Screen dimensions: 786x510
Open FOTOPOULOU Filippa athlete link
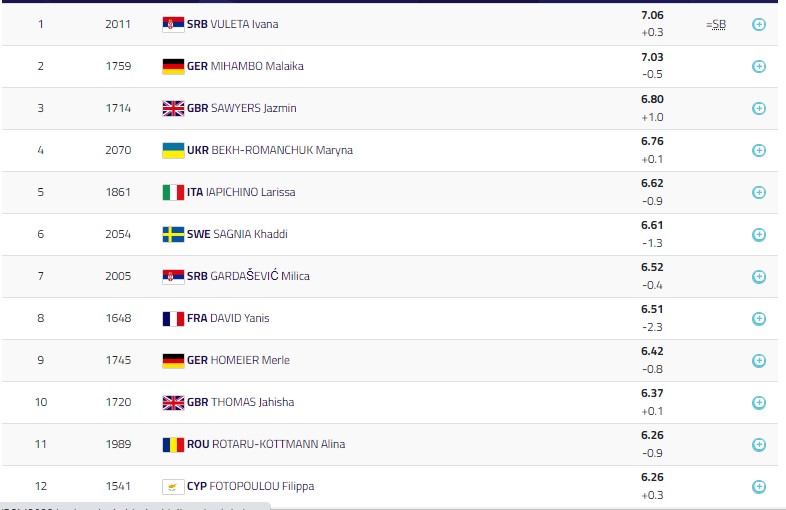tap(262, 486)
